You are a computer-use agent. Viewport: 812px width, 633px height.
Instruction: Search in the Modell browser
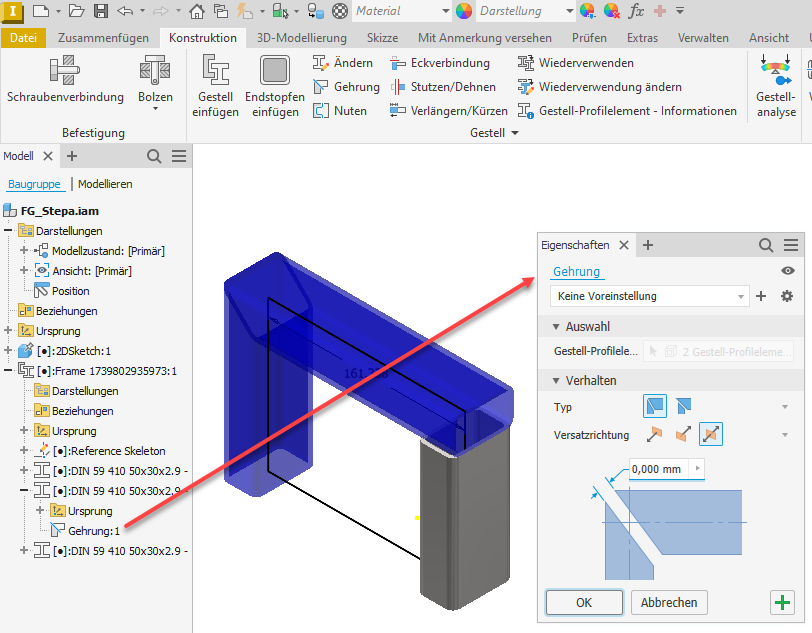(x=154, y=156)
